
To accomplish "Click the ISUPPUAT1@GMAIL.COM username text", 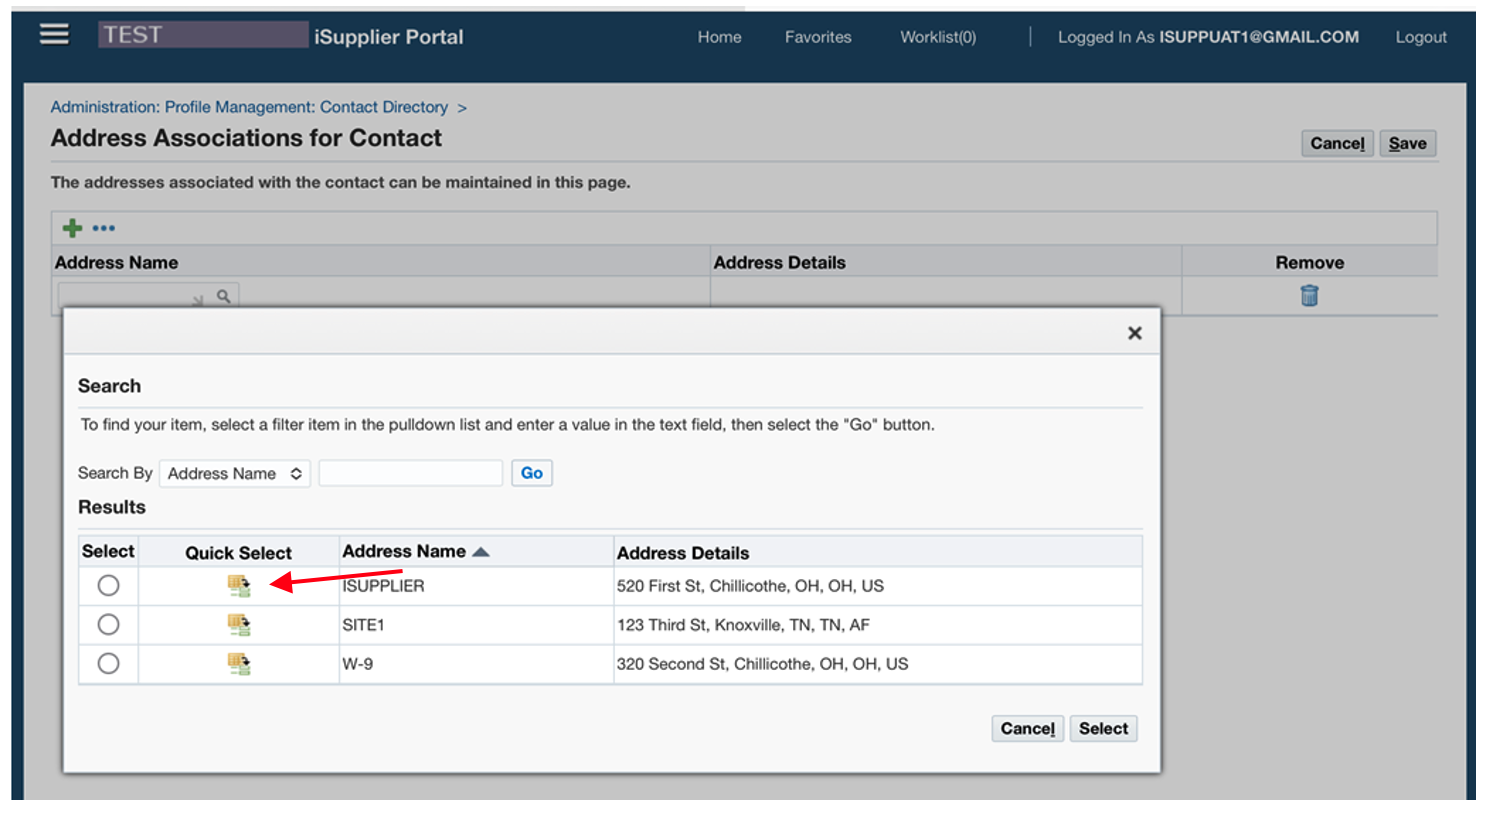I will (1259, 37).
